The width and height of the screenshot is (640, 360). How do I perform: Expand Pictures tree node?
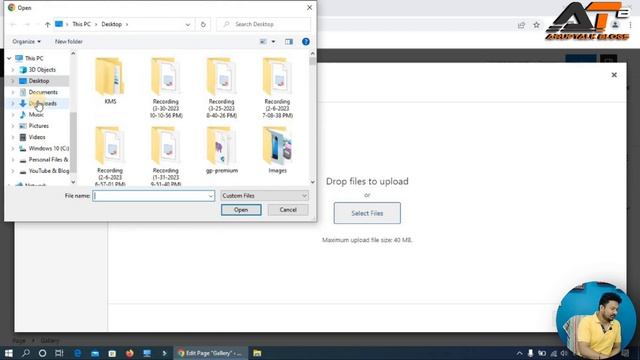coord(13,126)
